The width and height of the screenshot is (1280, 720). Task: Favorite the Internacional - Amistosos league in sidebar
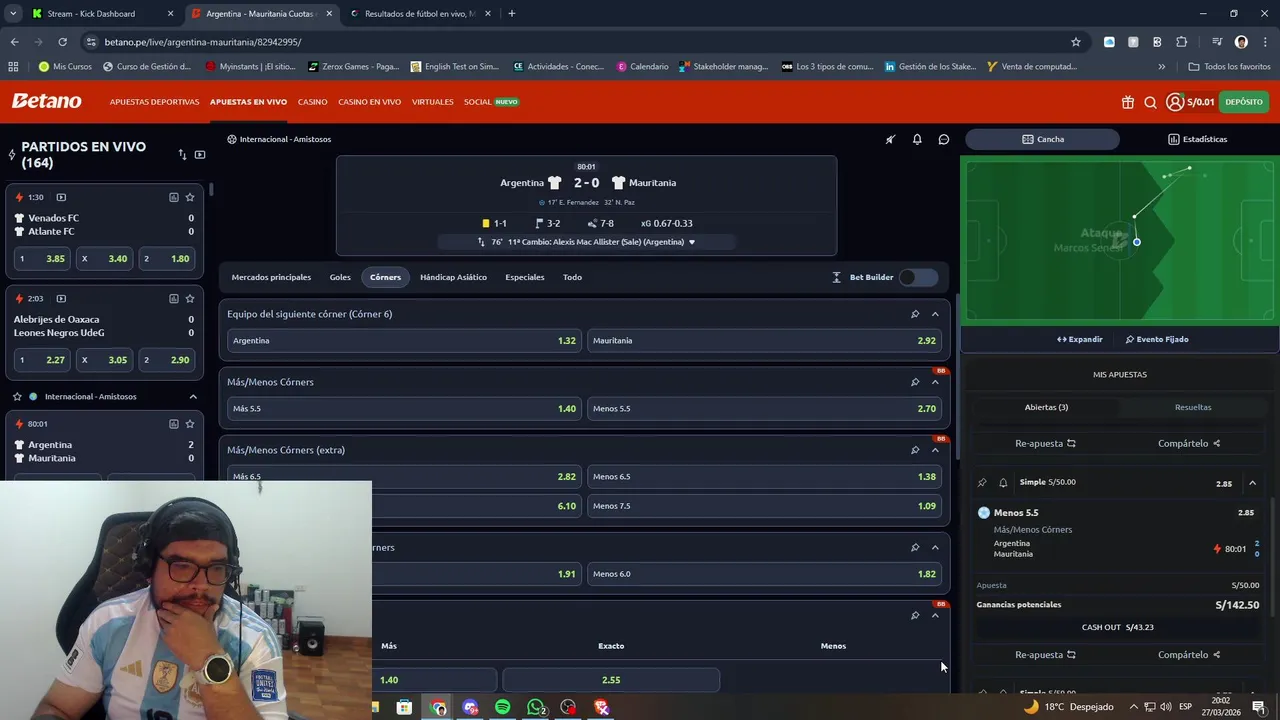[x=17, y=397]
